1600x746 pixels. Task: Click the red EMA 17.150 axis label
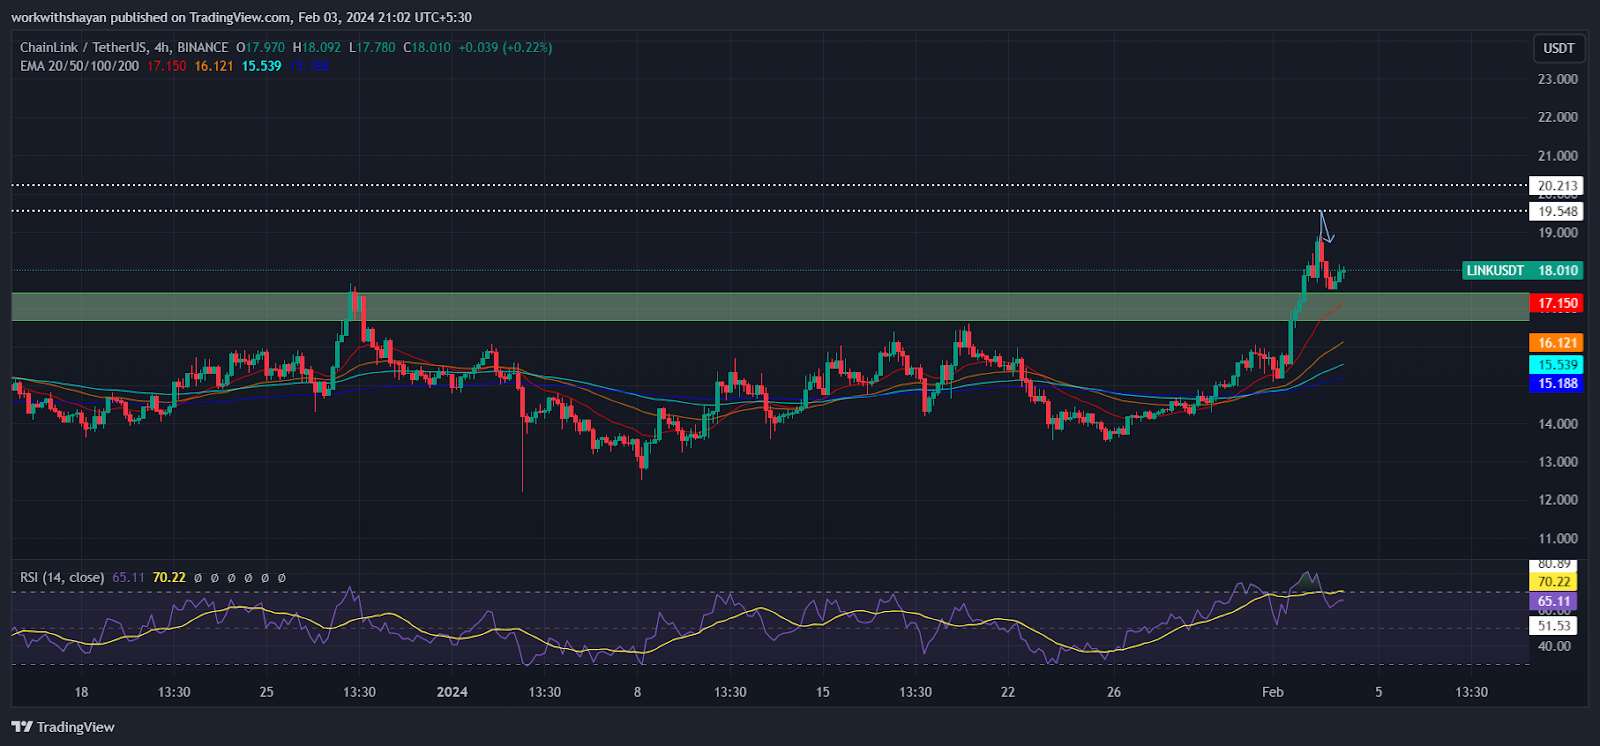click(1557, 303)
